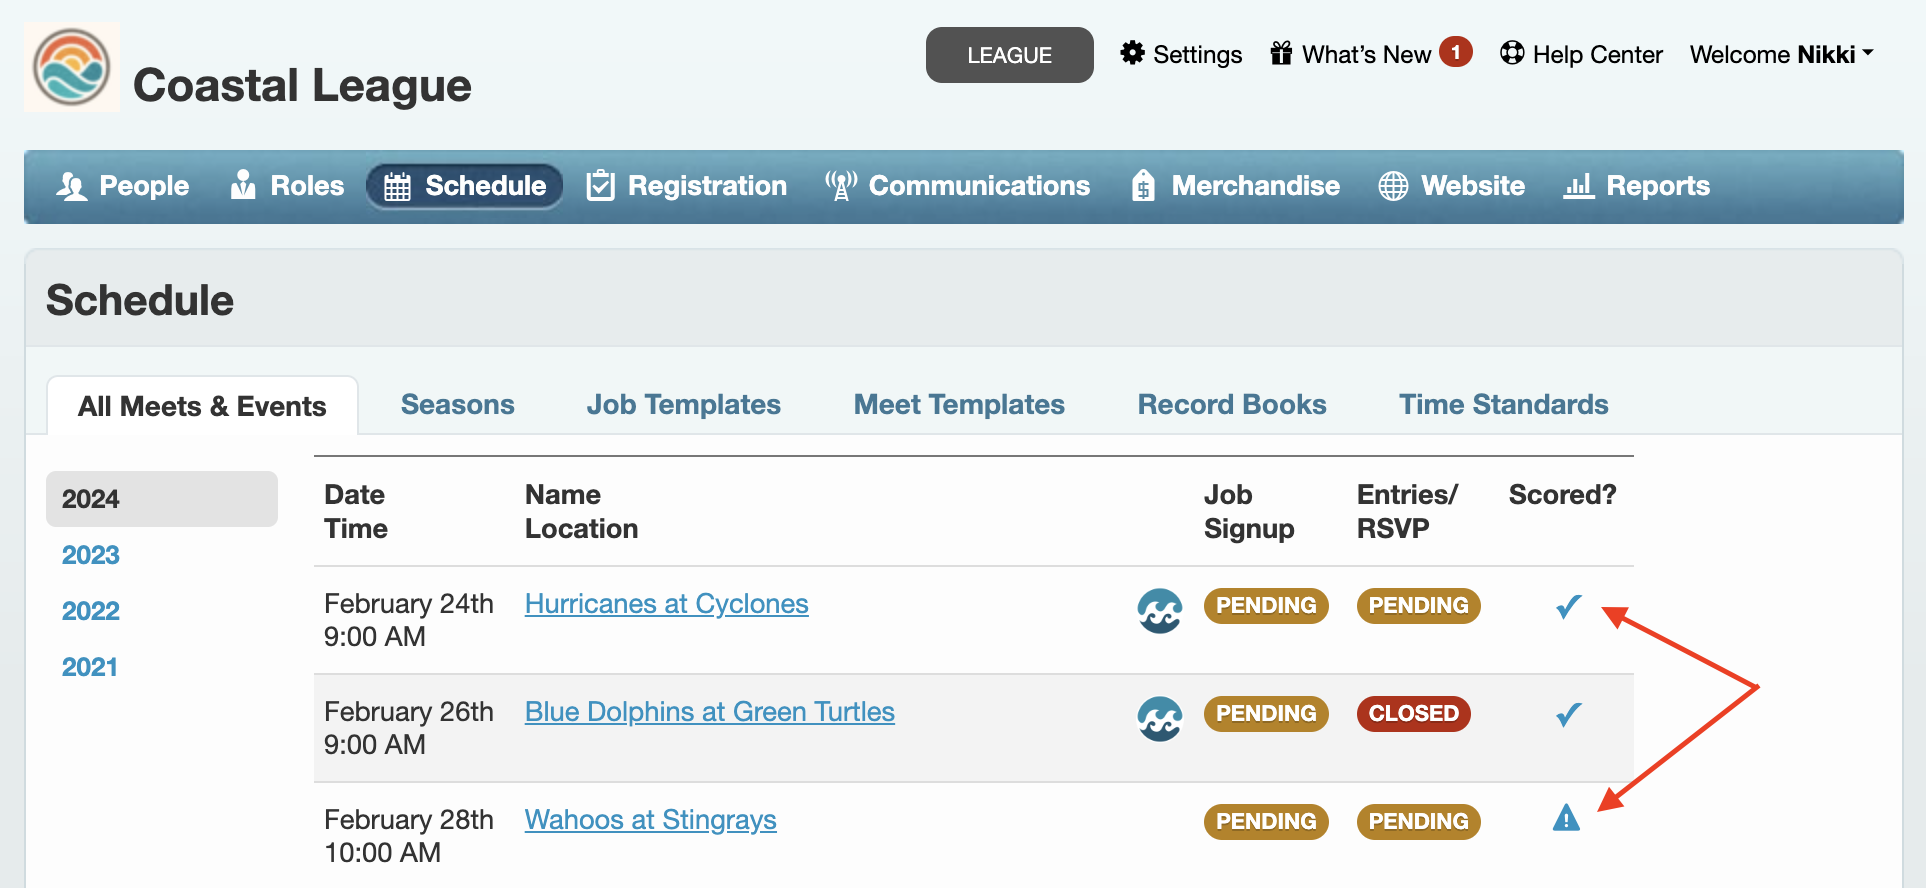Click the February 26th date cell
Image resolution: width=1926 pixels, height=888 pixels.
click(x=409, y=728)
